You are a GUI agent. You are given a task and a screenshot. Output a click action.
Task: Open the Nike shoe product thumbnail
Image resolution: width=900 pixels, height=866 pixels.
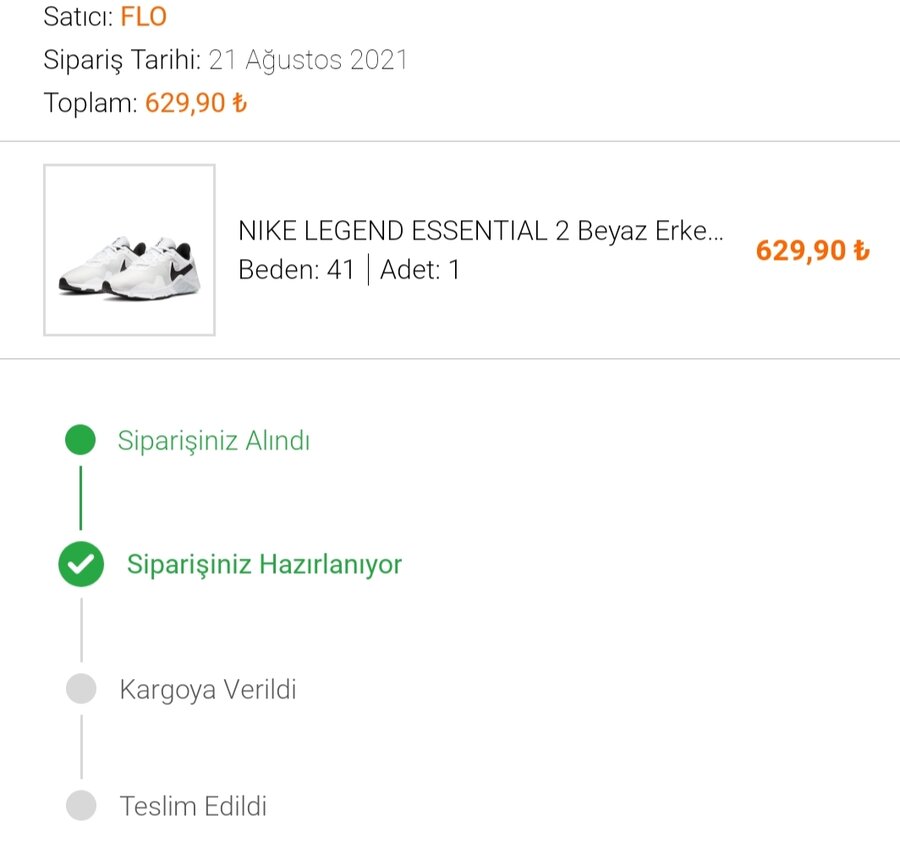[129, 250]
